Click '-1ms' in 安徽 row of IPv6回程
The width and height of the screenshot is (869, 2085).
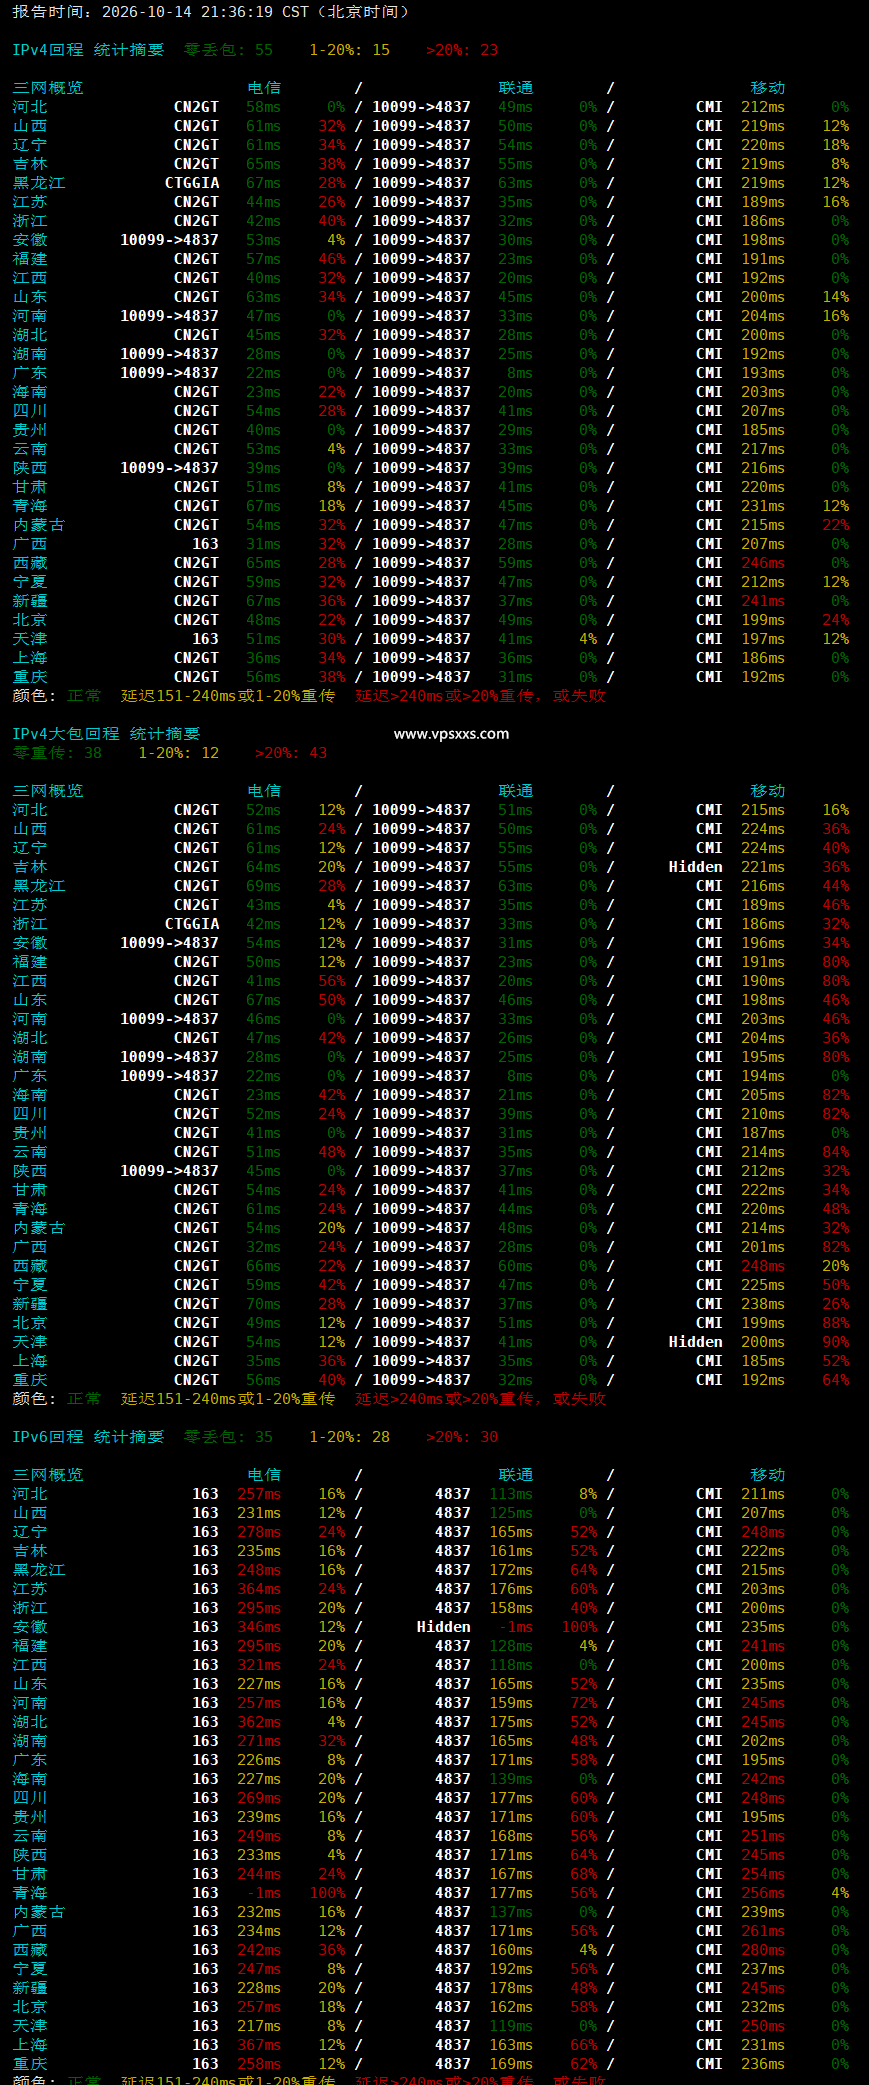[x=516, y=1627]
